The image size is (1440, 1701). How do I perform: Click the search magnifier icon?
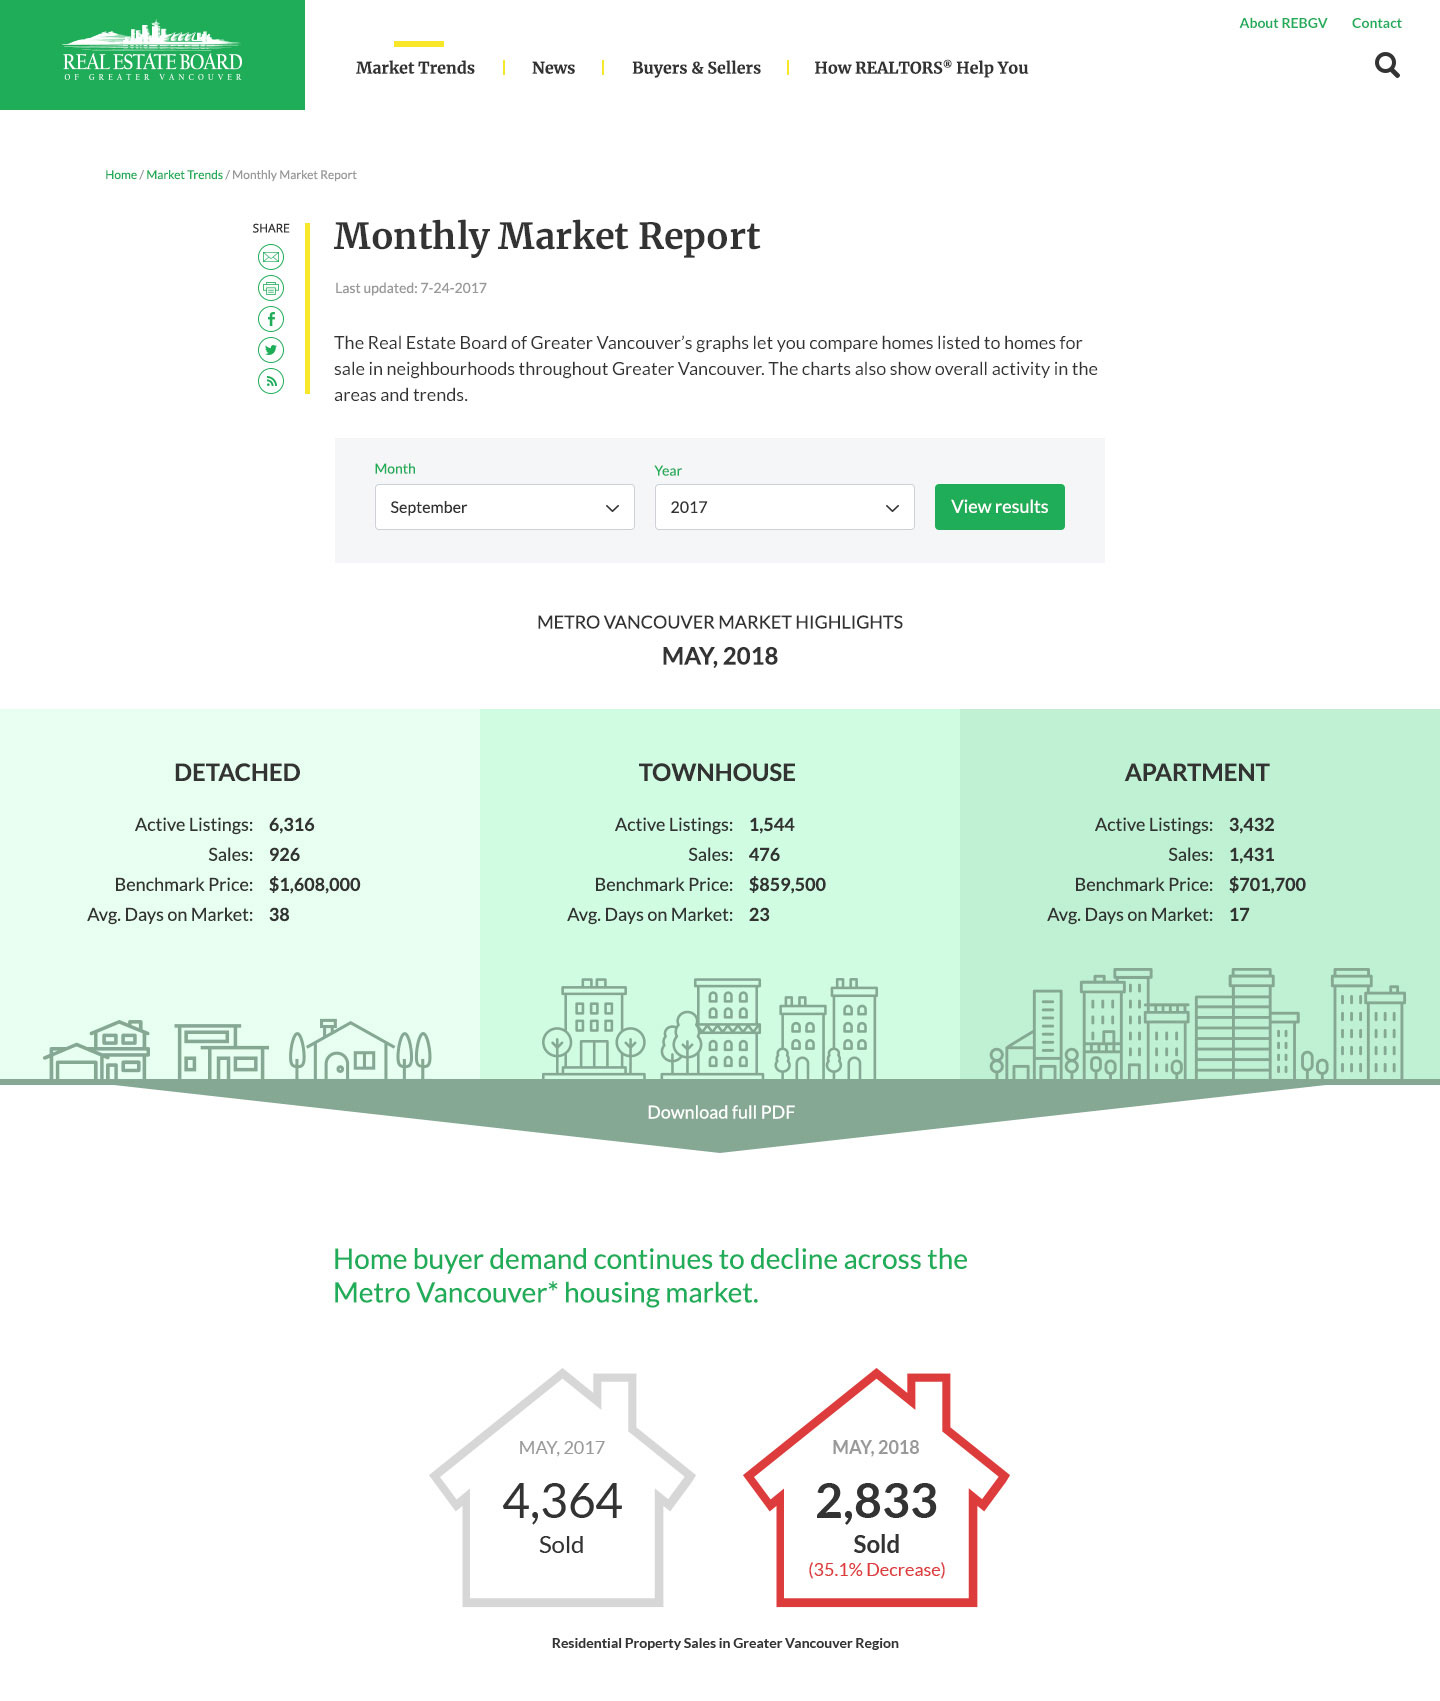1387,66
